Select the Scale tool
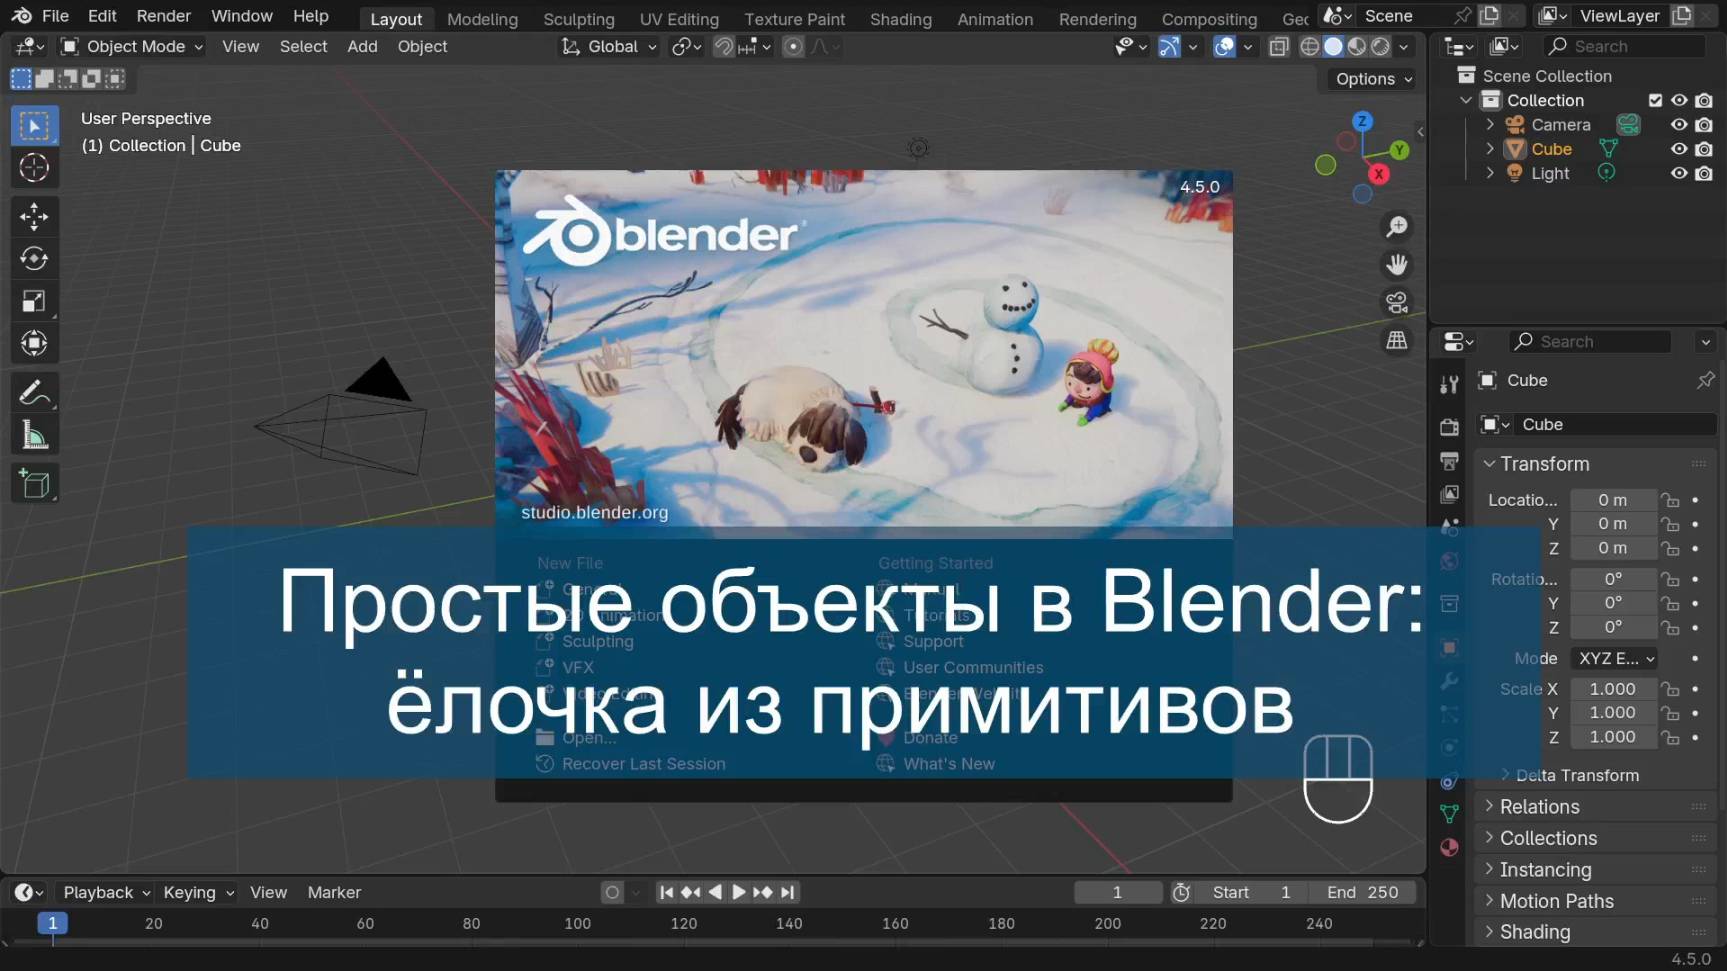 click(34, 301)
